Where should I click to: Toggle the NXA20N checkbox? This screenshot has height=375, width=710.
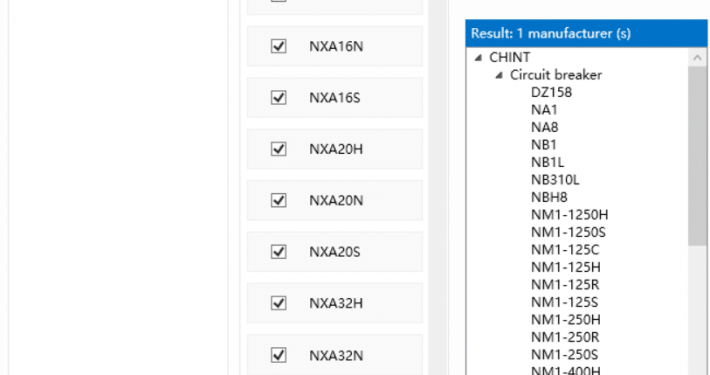coord(278,200)
